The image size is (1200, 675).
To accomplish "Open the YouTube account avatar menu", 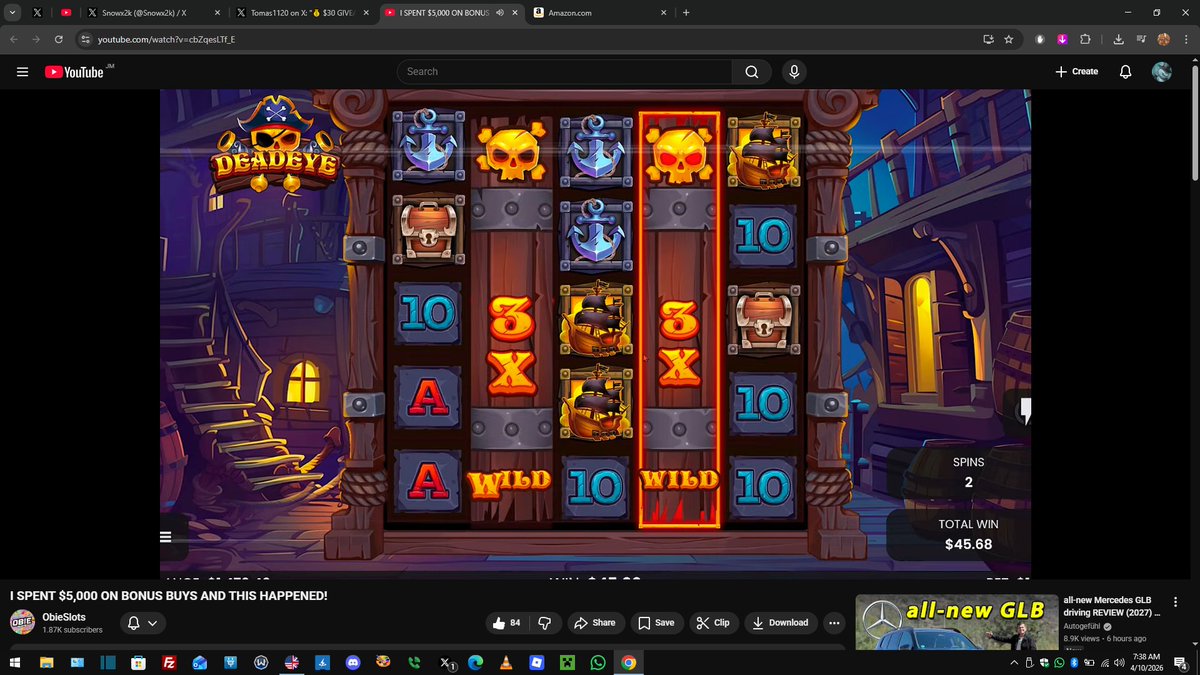I will pos(1161,72).
